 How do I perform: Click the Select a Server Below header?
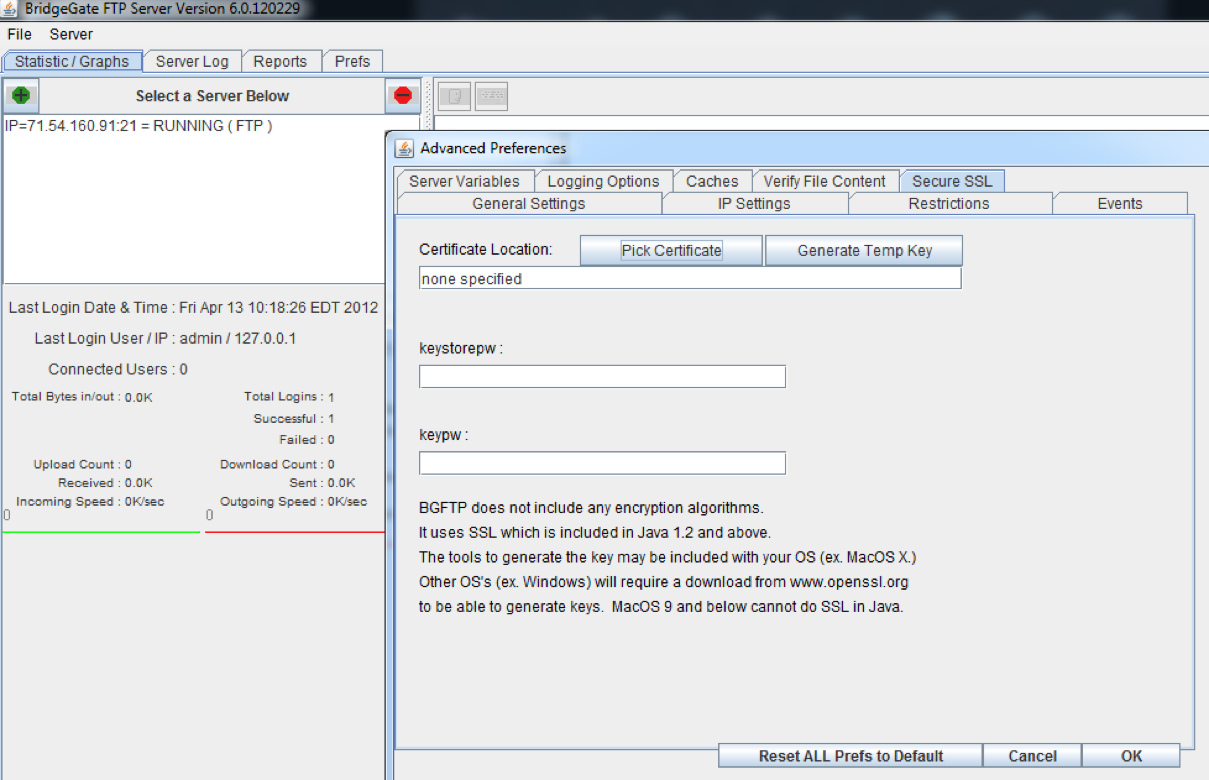coord(212,96)
